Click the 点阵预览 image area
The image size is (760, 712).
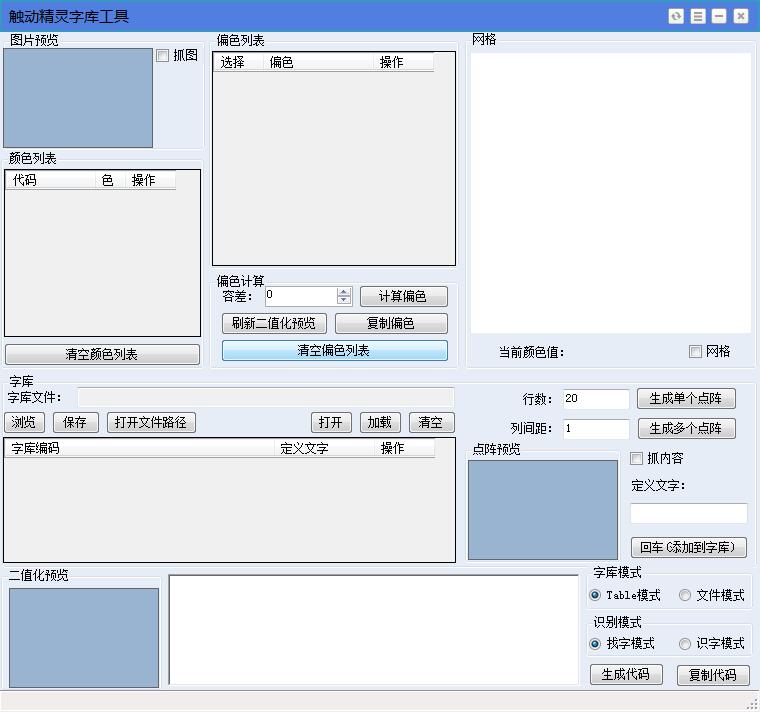(543, 510)
